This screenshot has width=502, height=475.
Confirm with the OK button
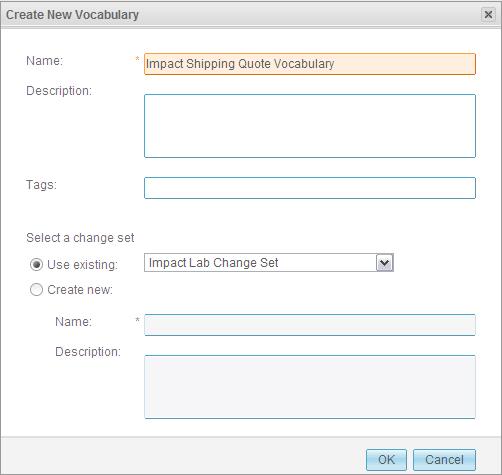click(386, 460)
